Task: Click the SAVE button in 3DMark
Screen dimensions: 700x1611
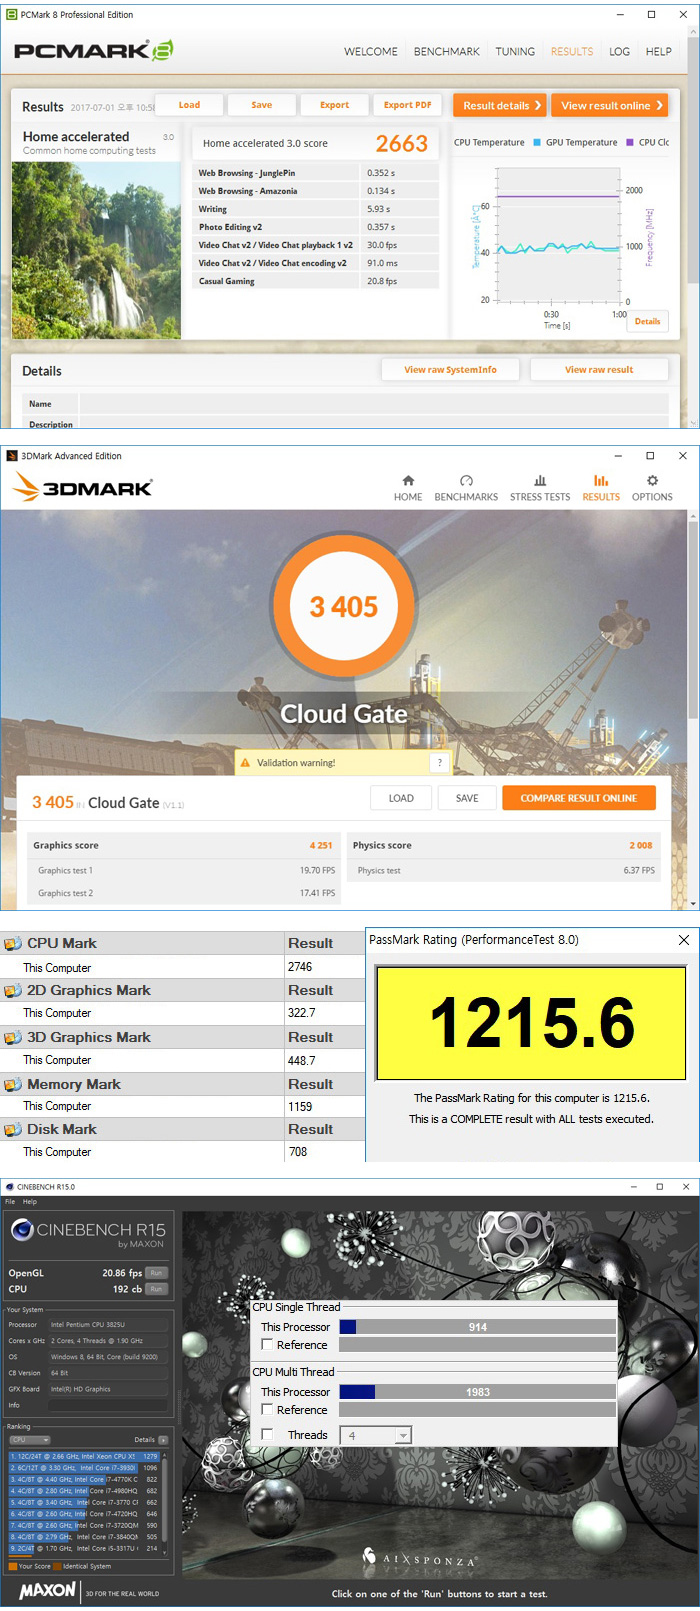Action: pyautogui.click(x=467, y=798)
